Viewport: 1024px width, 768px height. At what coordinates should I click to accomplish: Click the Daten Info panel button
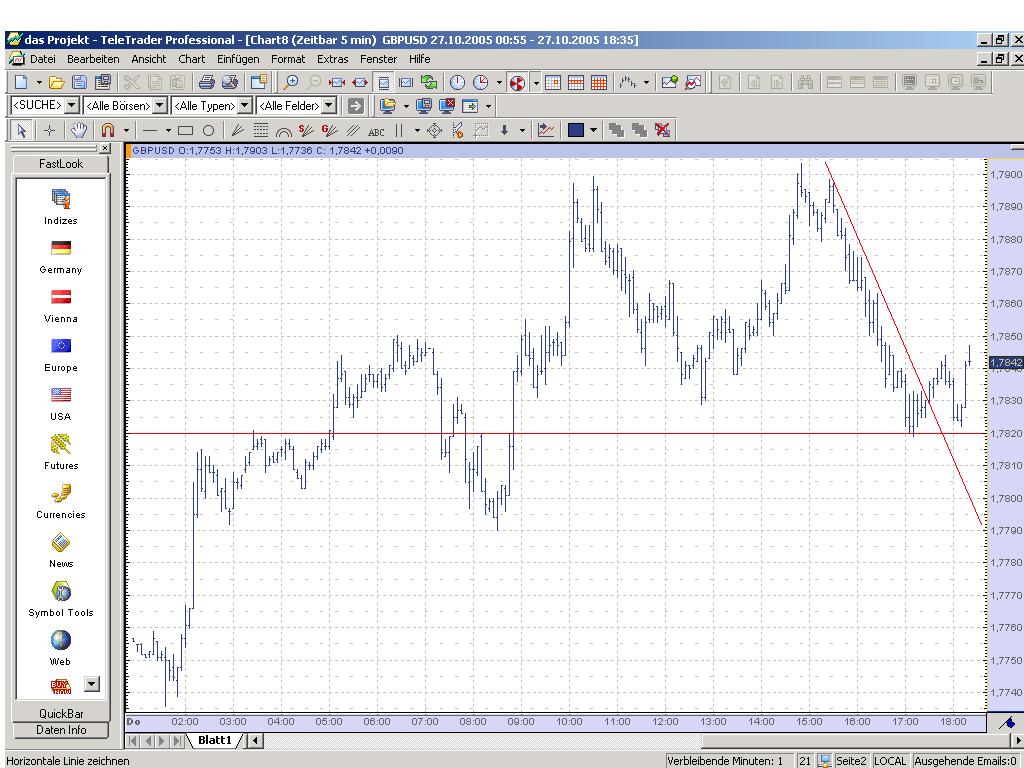click(61, 730)
